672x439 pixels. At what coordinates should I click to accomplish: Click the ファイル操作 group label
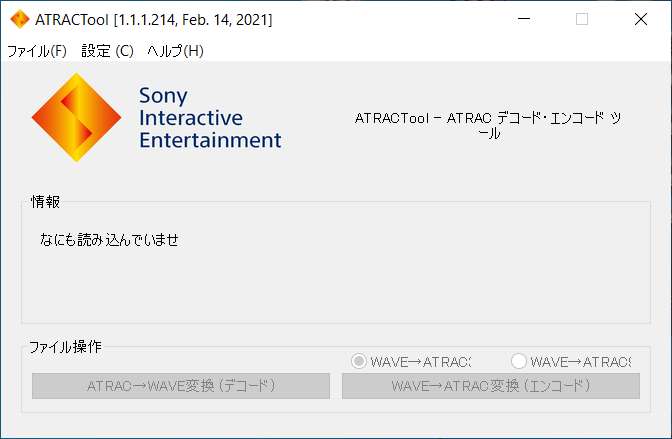point(65,347)
